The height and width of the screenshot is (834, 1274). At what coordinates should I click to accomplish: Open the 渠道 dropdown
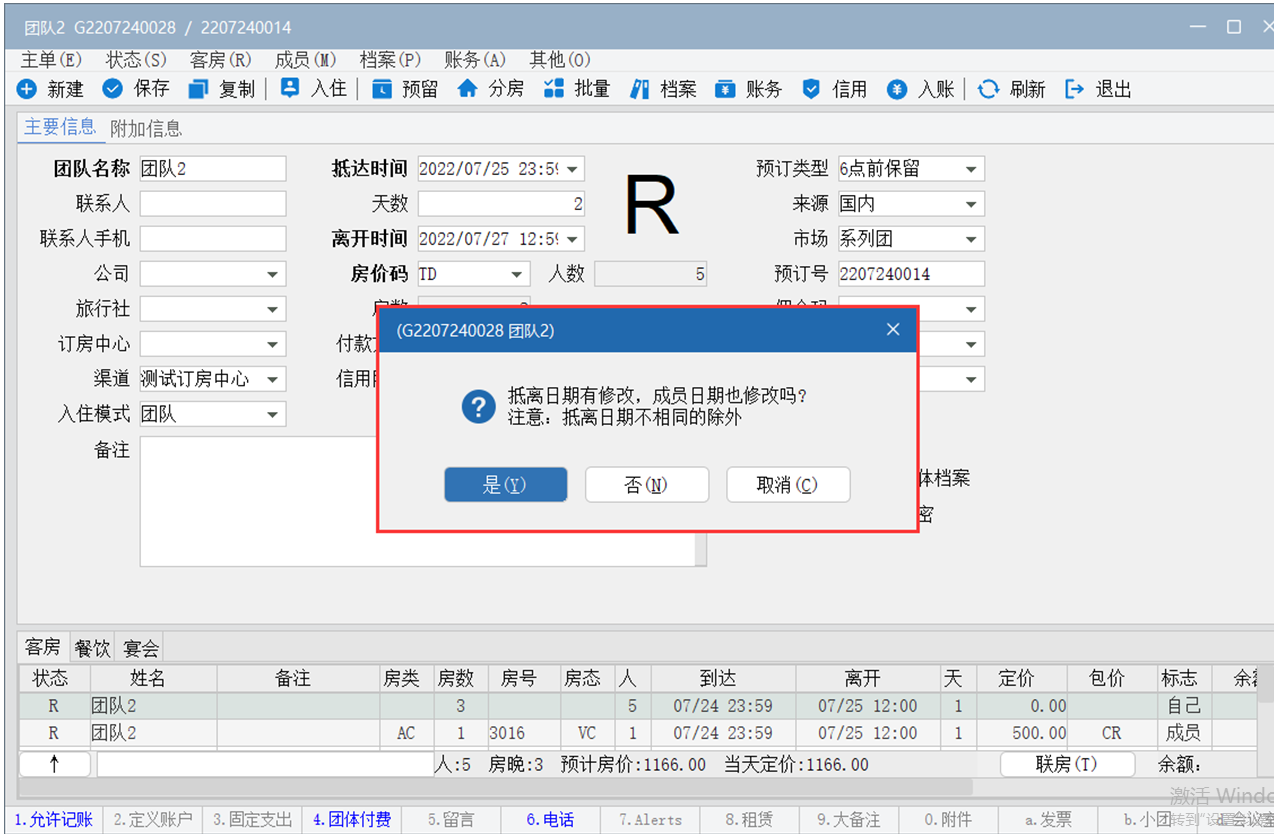pyautogui.click(x=273, y=379)
